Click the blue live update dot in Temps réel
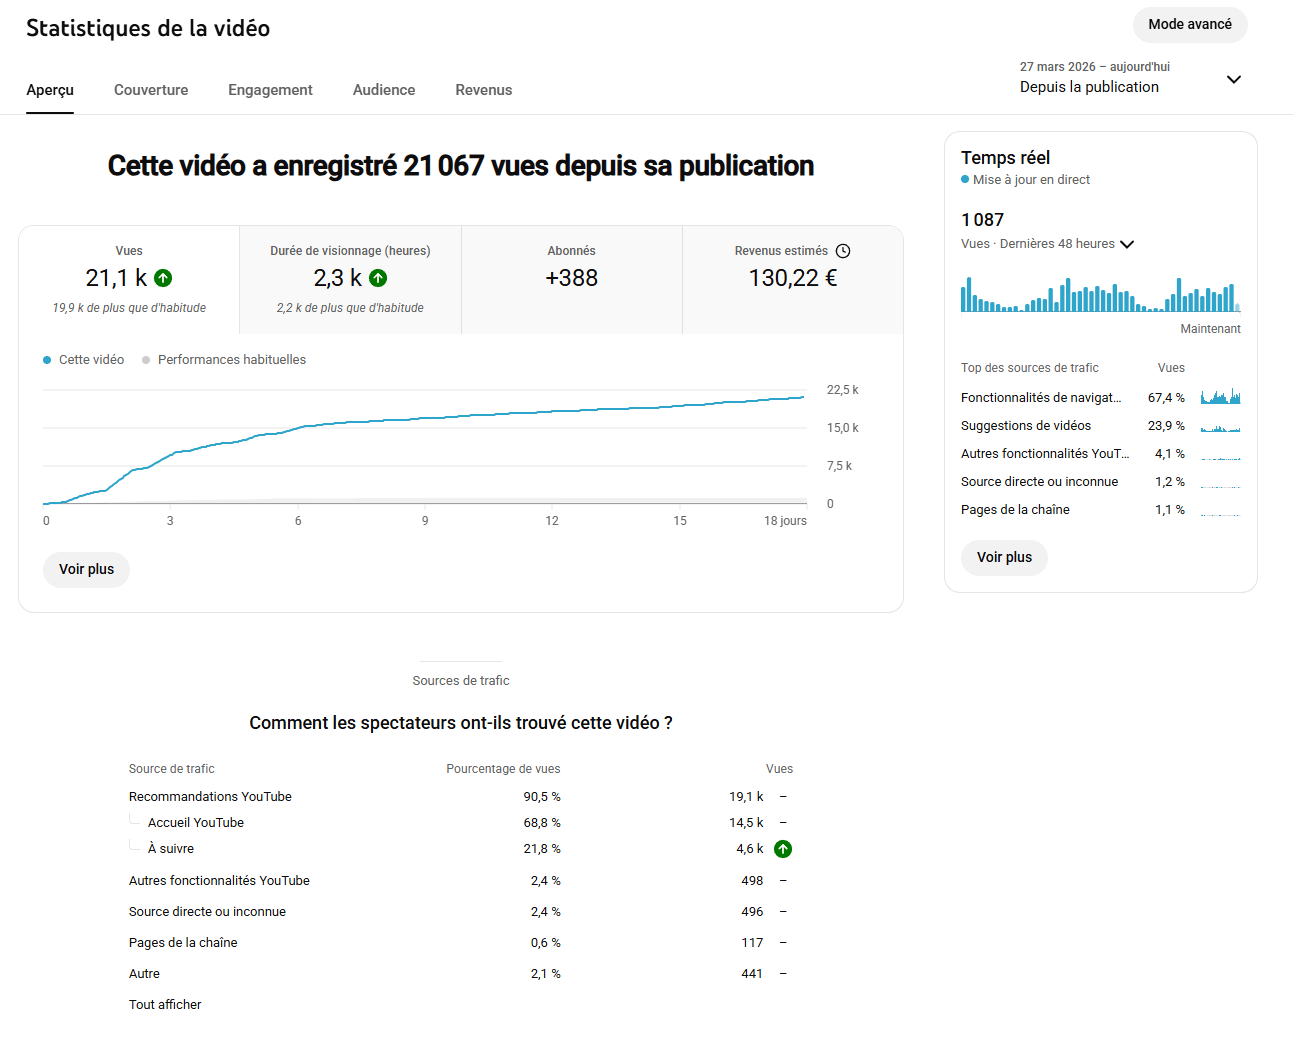 pyautogui.click(x=965, y=180)
